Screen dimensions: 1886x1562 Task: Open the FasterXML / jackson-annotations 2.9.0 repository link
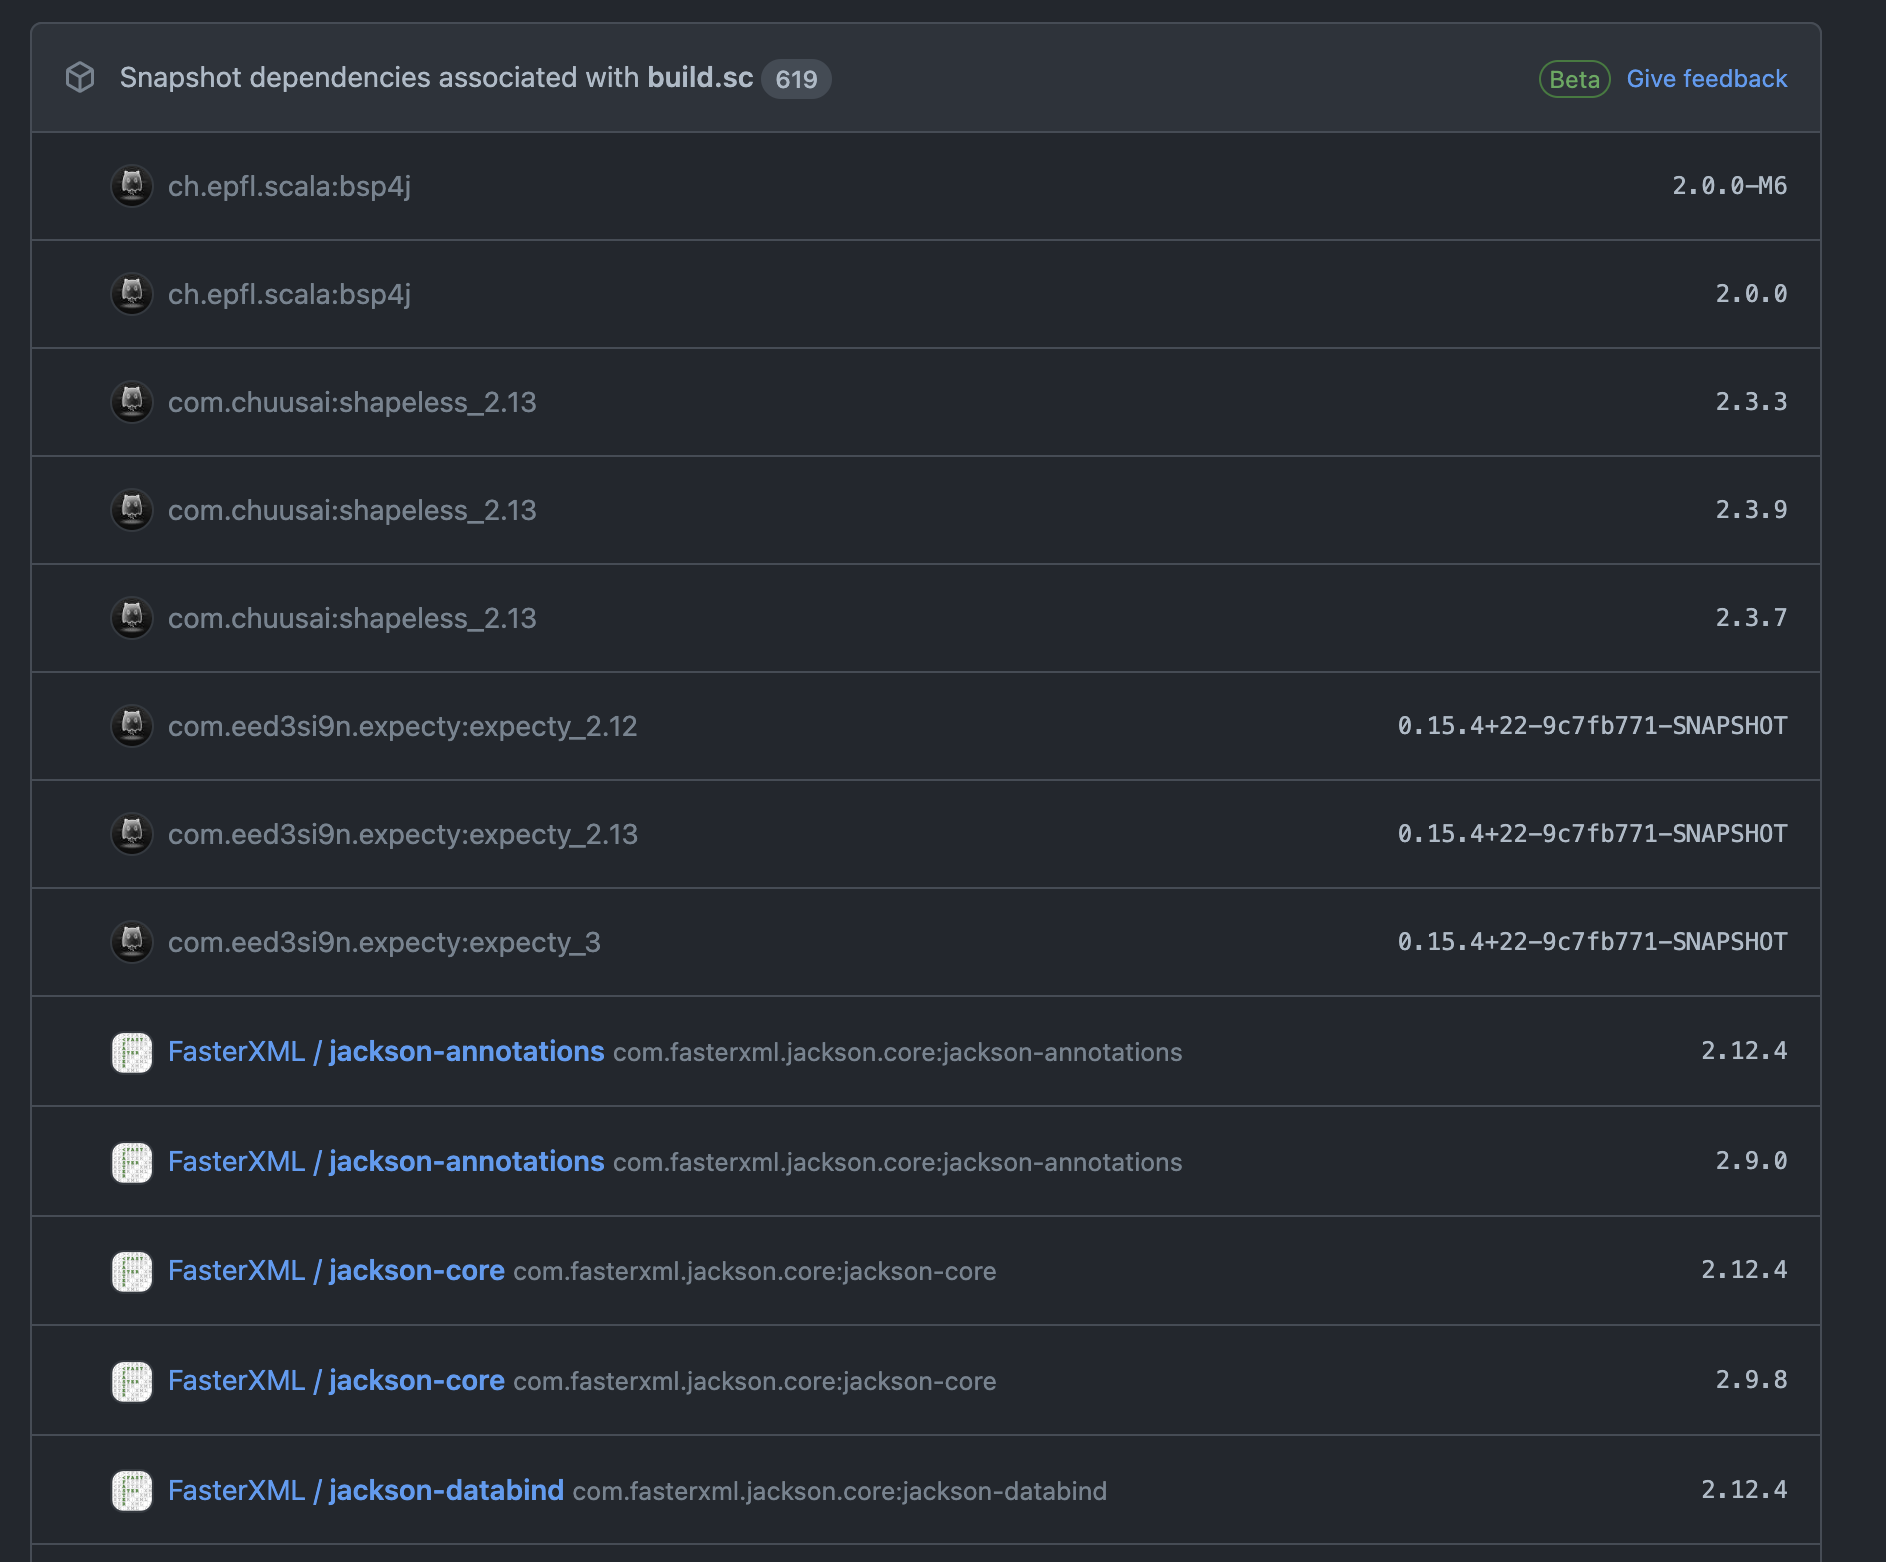pyautogui.click(x=385, y=1161)
